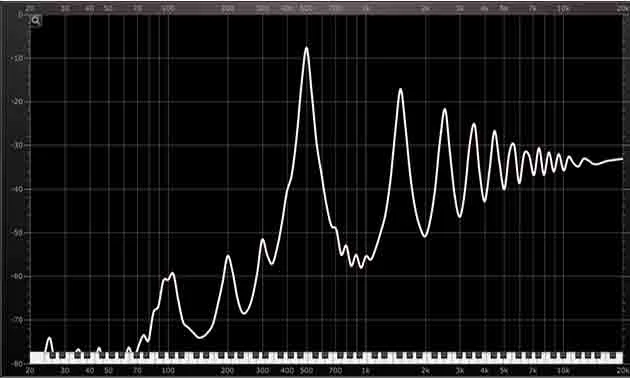
Task: Click the 500 label on the lower frequency scale
Action: pos(307,370)
